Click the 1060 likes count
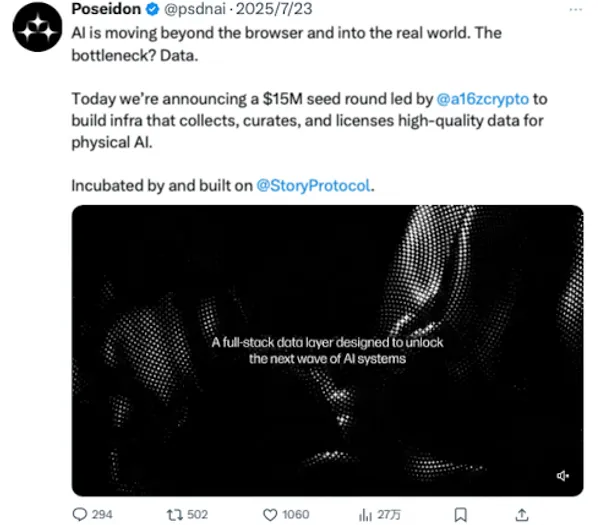Viewport: 600px width, 525px height. click(295, 514)
